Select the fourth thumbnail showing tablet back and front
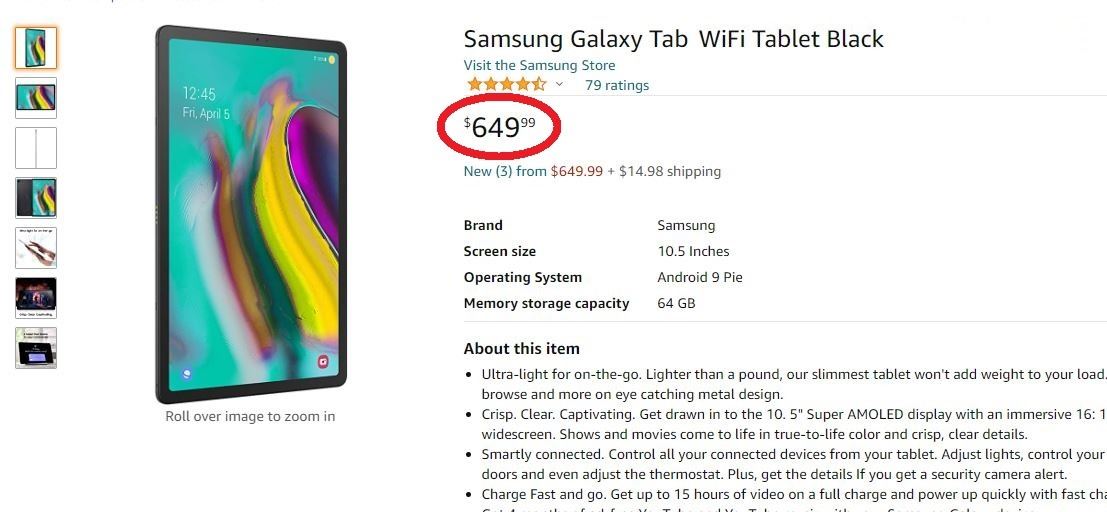This screenshot has width=1107, height=512. coord(36,198)
